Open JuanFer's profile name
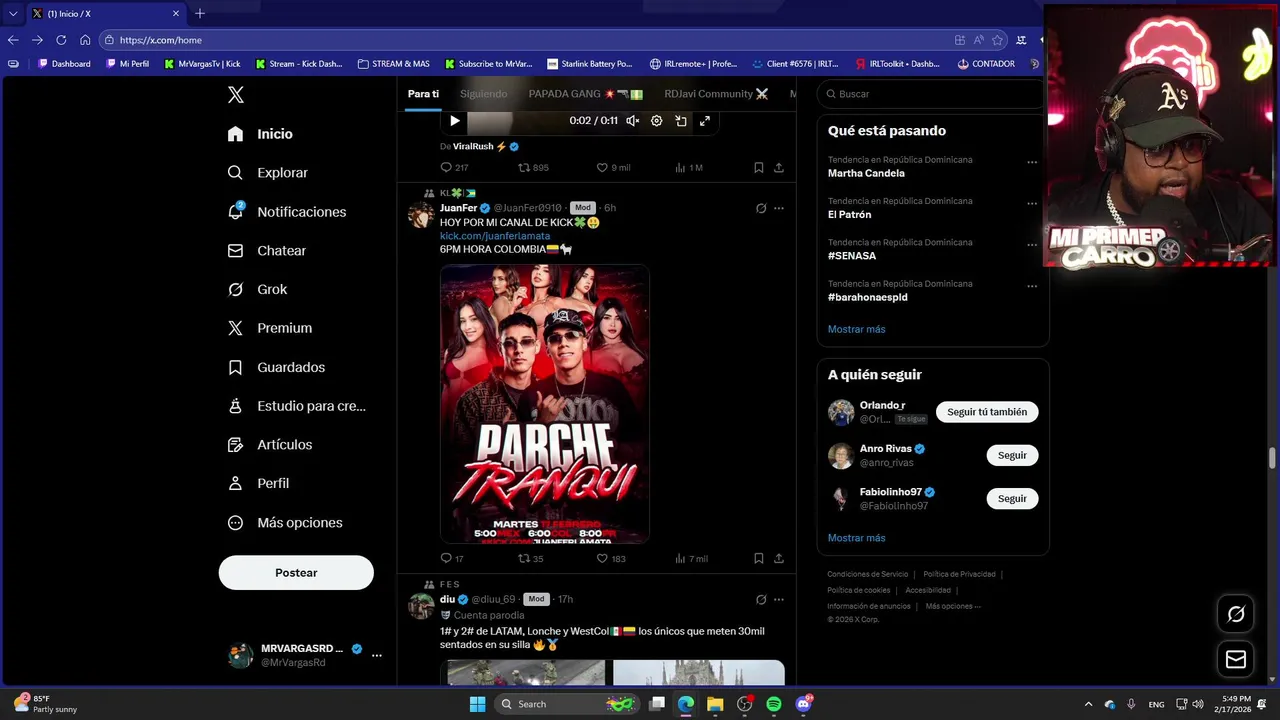The width and height of the screenshot is (1280, 720). [458, 208]
